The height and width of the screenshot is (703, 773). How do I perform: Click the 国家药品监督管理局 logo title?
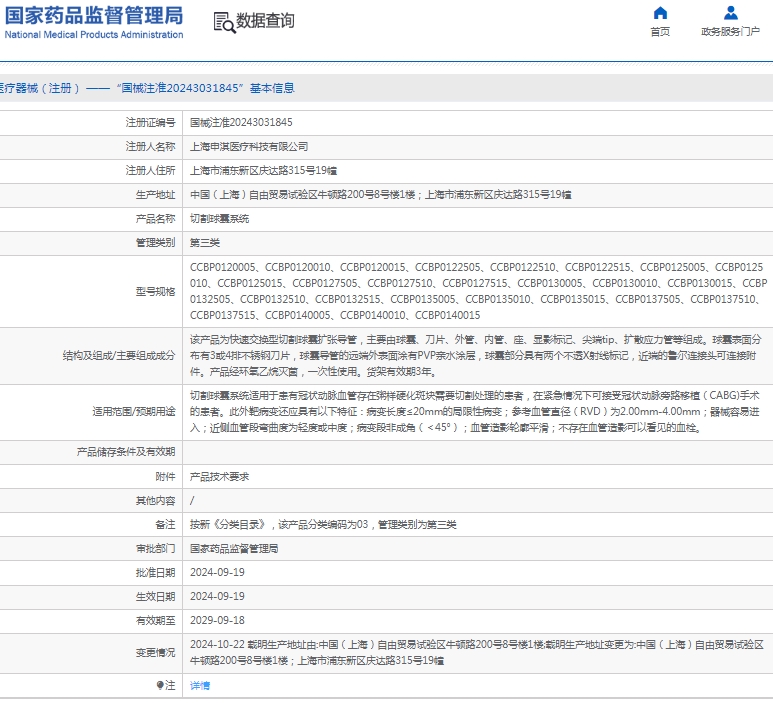(94, 15)
